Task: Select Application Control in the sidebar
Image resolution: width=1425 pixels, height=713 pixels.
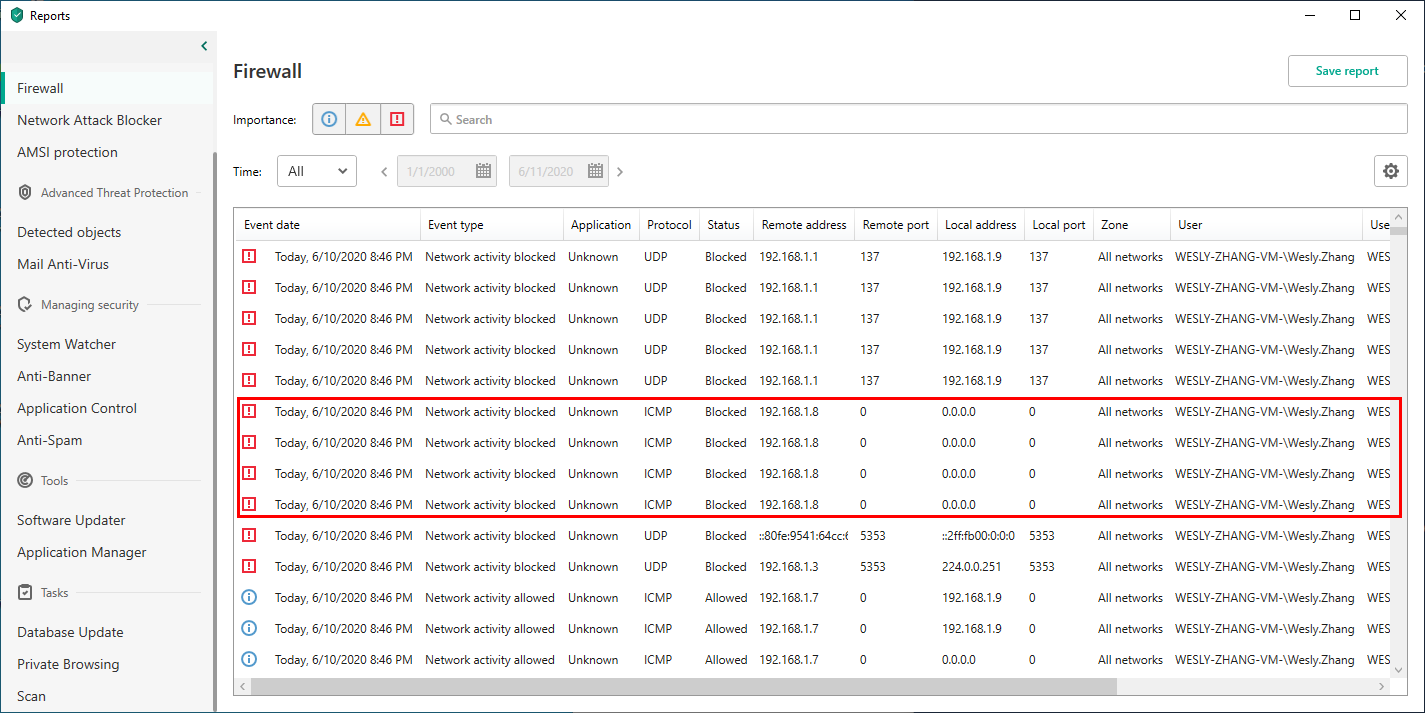Action: click(77, 408)
